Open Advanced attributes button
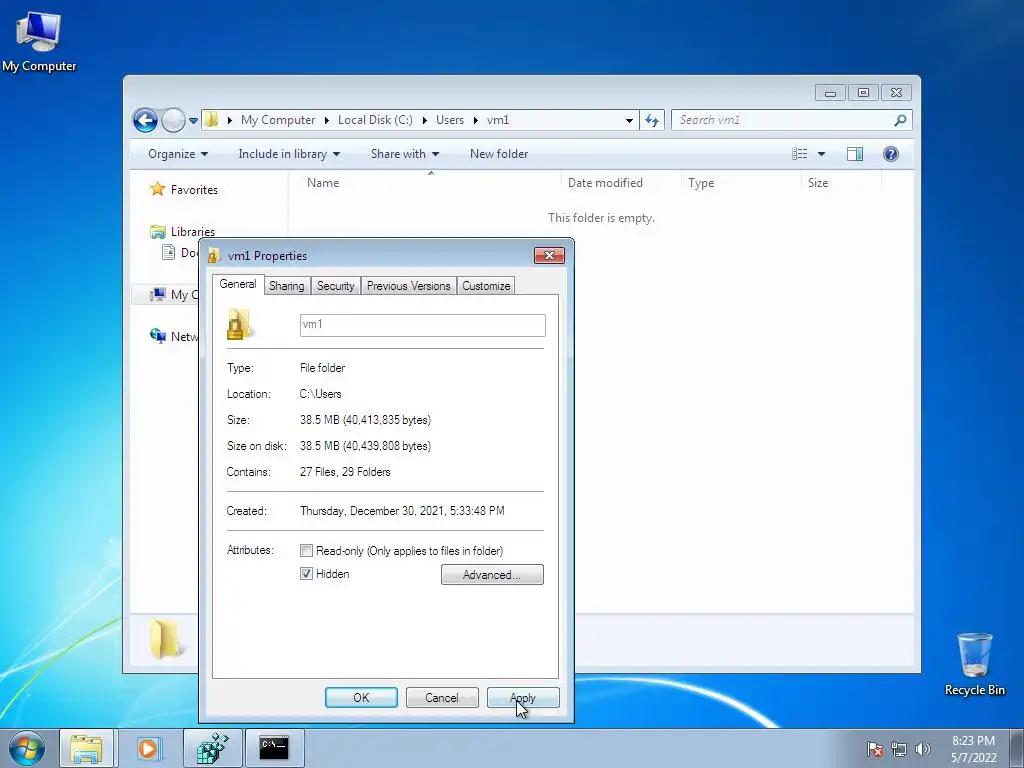 [x=492, y=575]
